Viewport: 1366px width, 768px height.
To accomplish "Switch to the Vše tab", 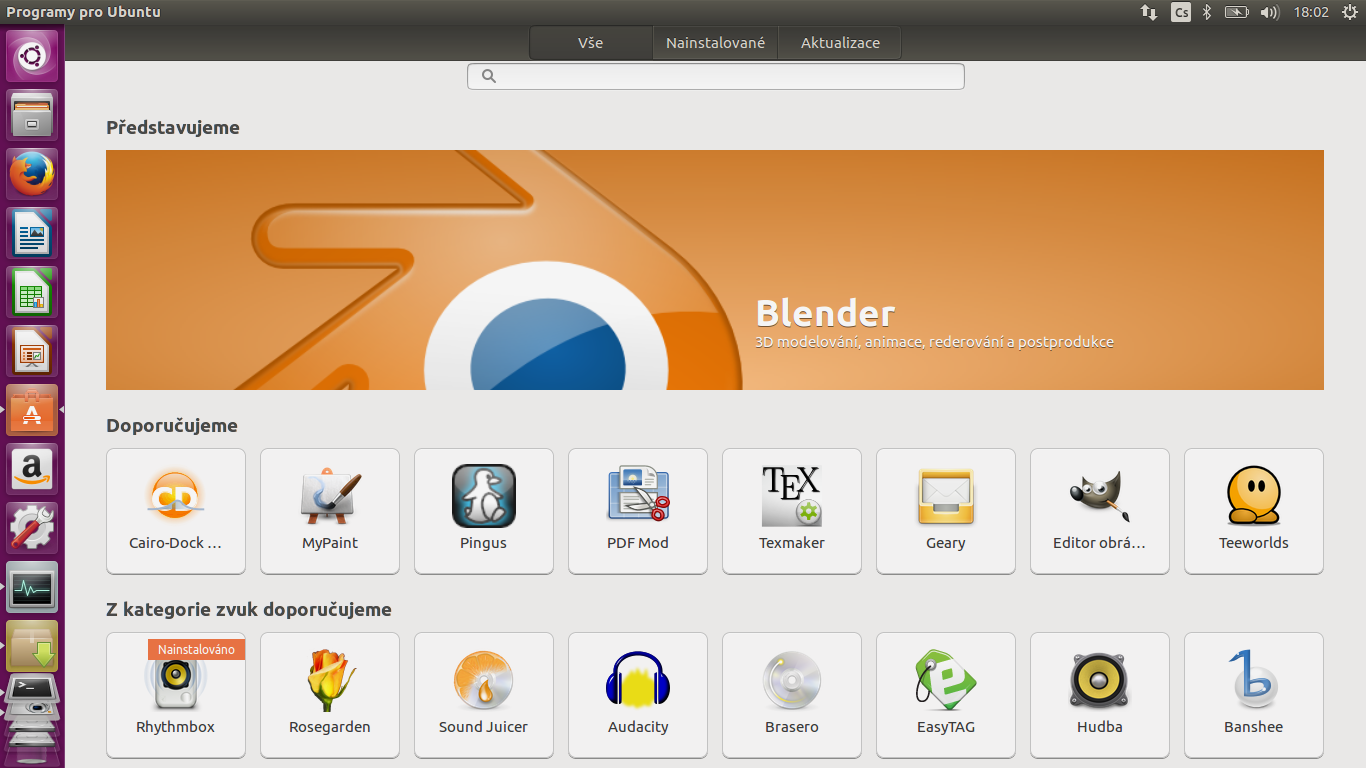I will point(590,43).
